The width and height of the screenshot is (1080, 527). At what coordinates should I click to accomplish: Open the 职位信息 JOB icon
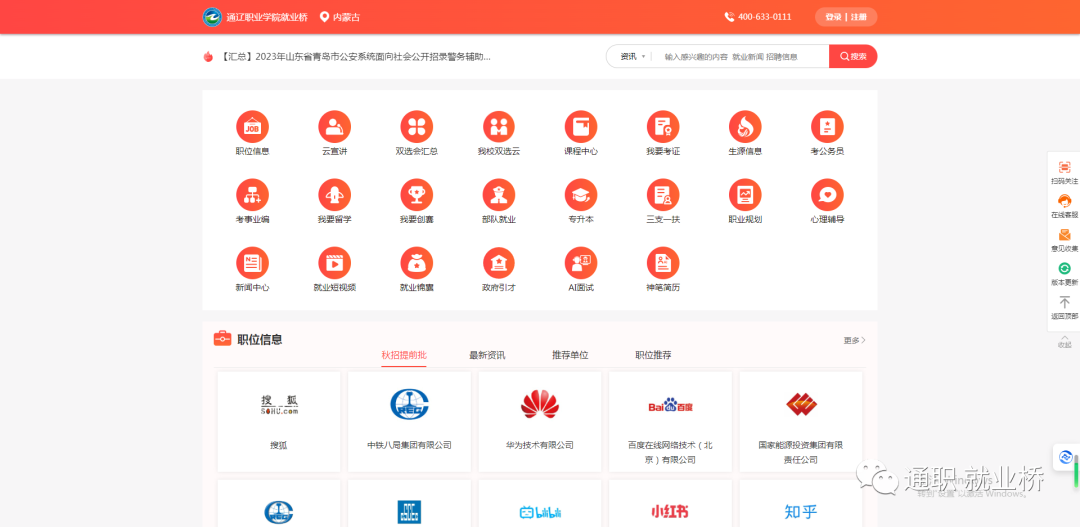pos(252,127)
